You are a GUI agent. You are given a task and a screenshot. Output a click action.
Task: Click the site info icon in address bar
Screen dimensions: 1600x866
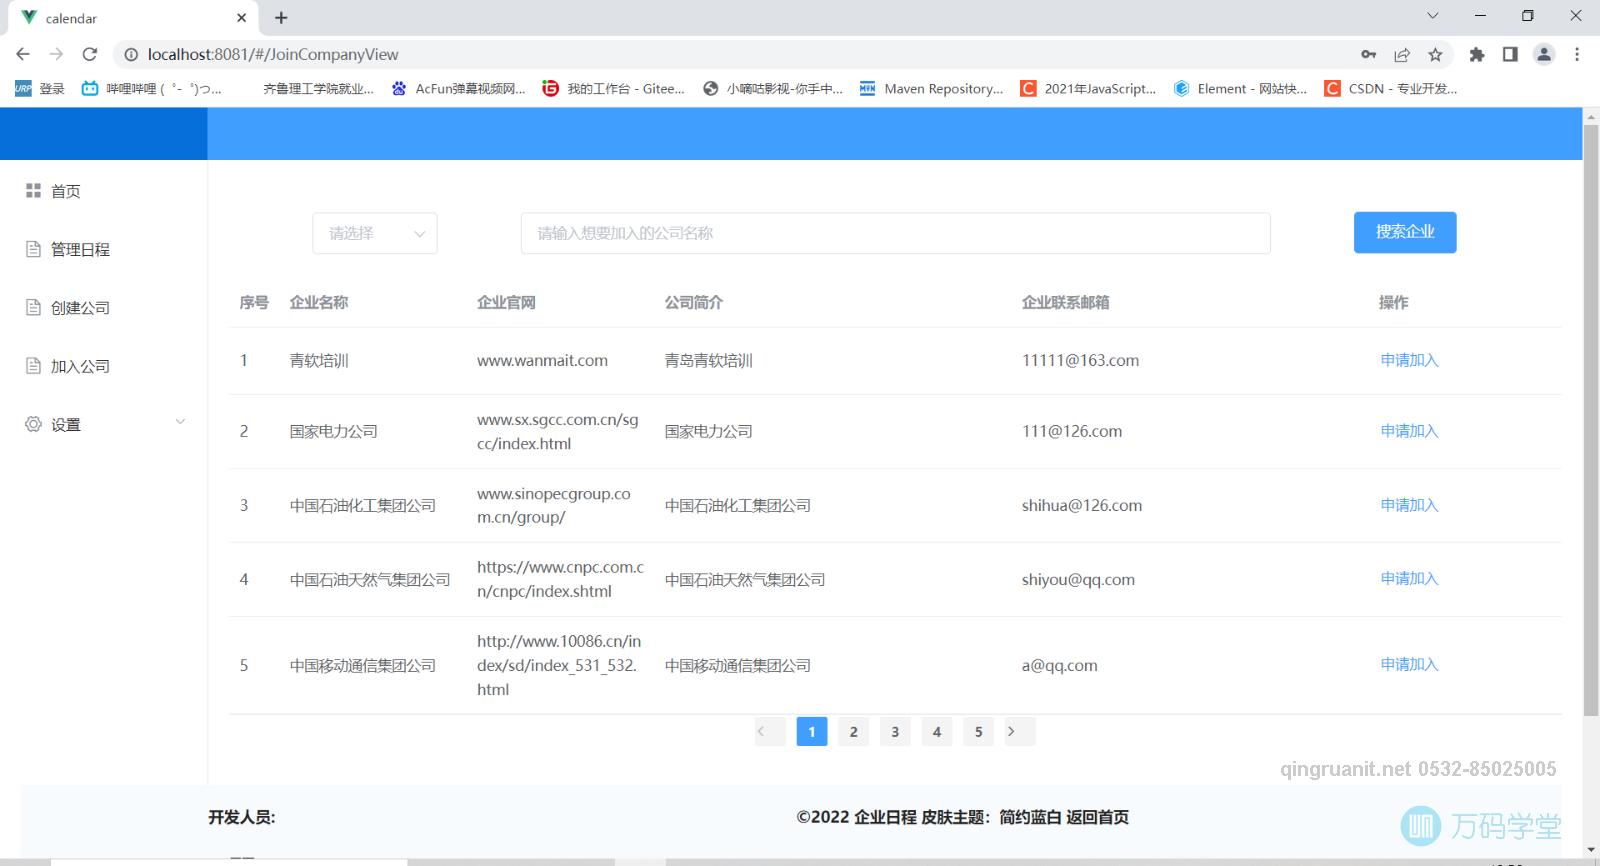coord(131,54)
